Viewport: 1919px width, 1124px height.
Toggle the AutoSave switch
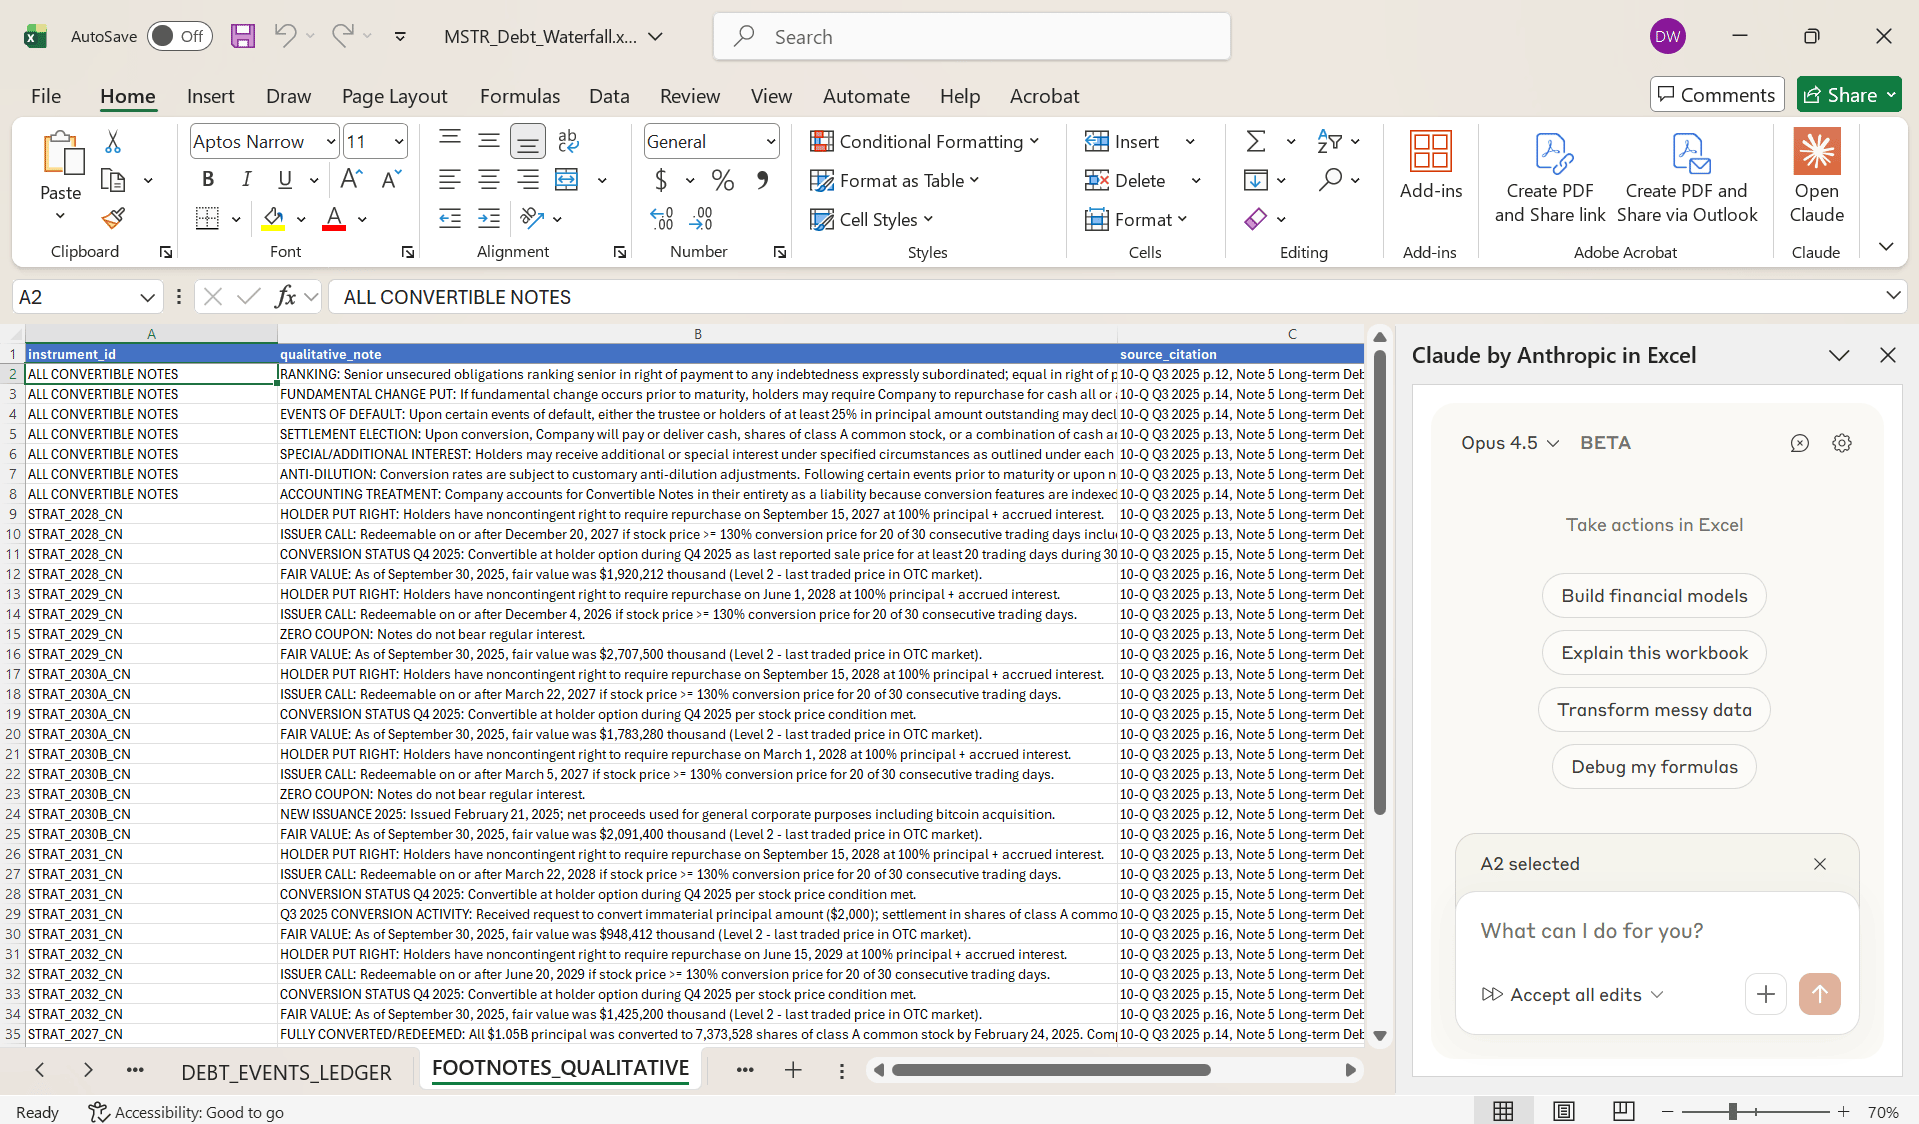tap(180, 37)
